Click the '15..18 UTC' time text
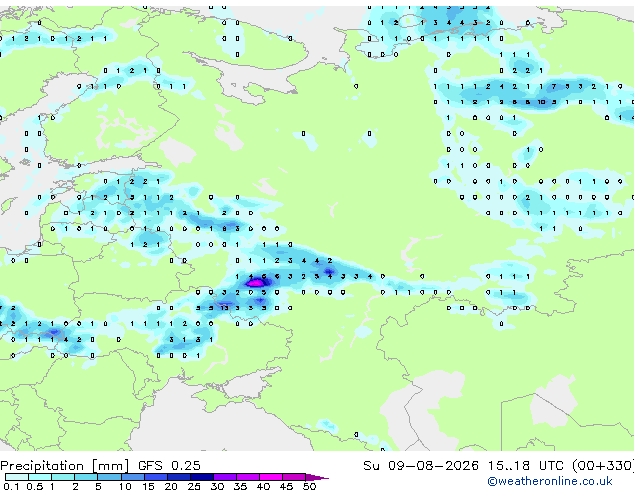The height and width of the screenshot is (490, 634). pos(525,466)
